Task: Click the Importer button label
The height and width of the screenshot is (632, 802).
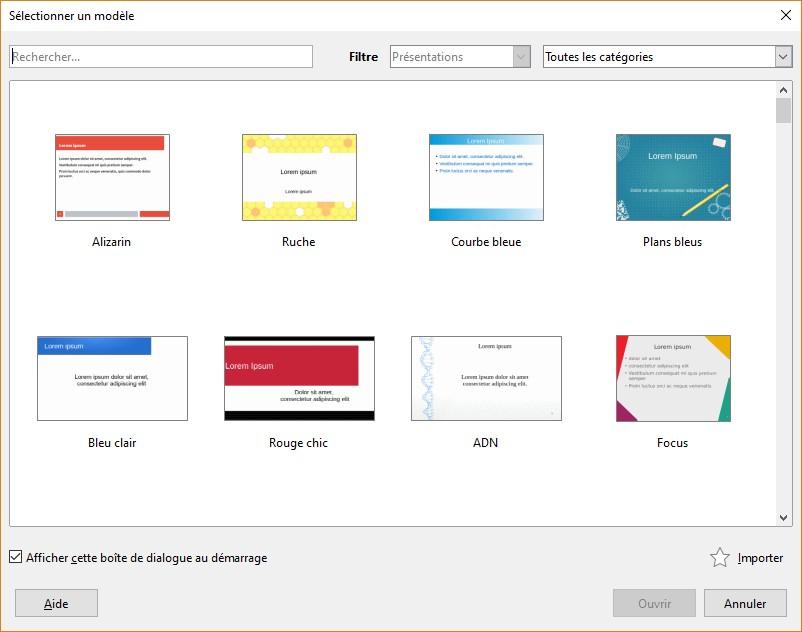Action: 760,558
